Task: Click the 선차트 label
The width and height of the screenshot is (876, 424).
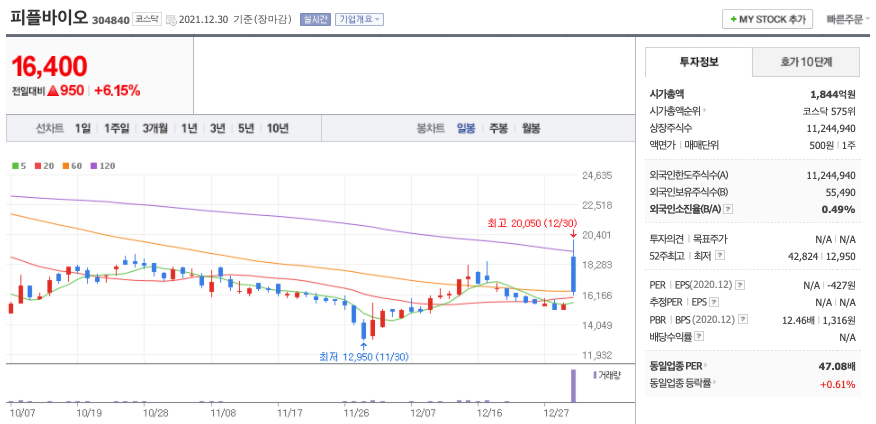Action: point(49,128)
